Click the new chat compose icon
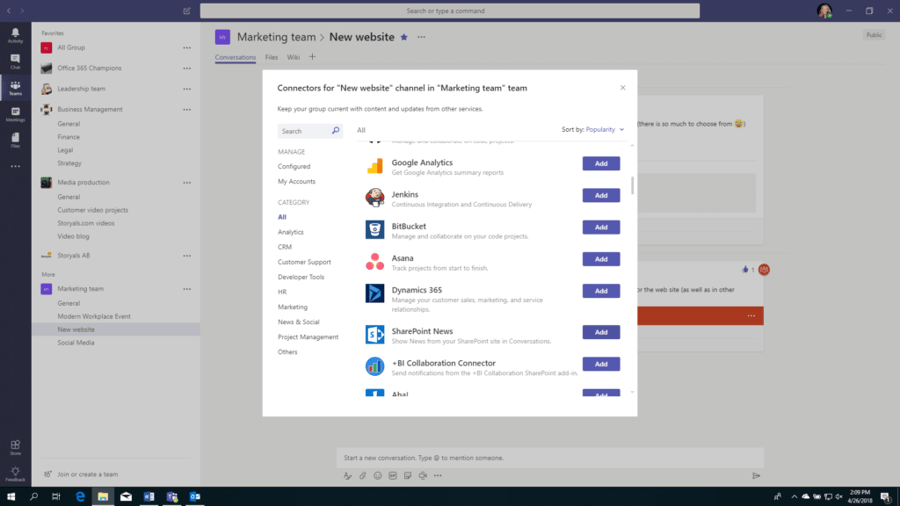 point(187,11)
